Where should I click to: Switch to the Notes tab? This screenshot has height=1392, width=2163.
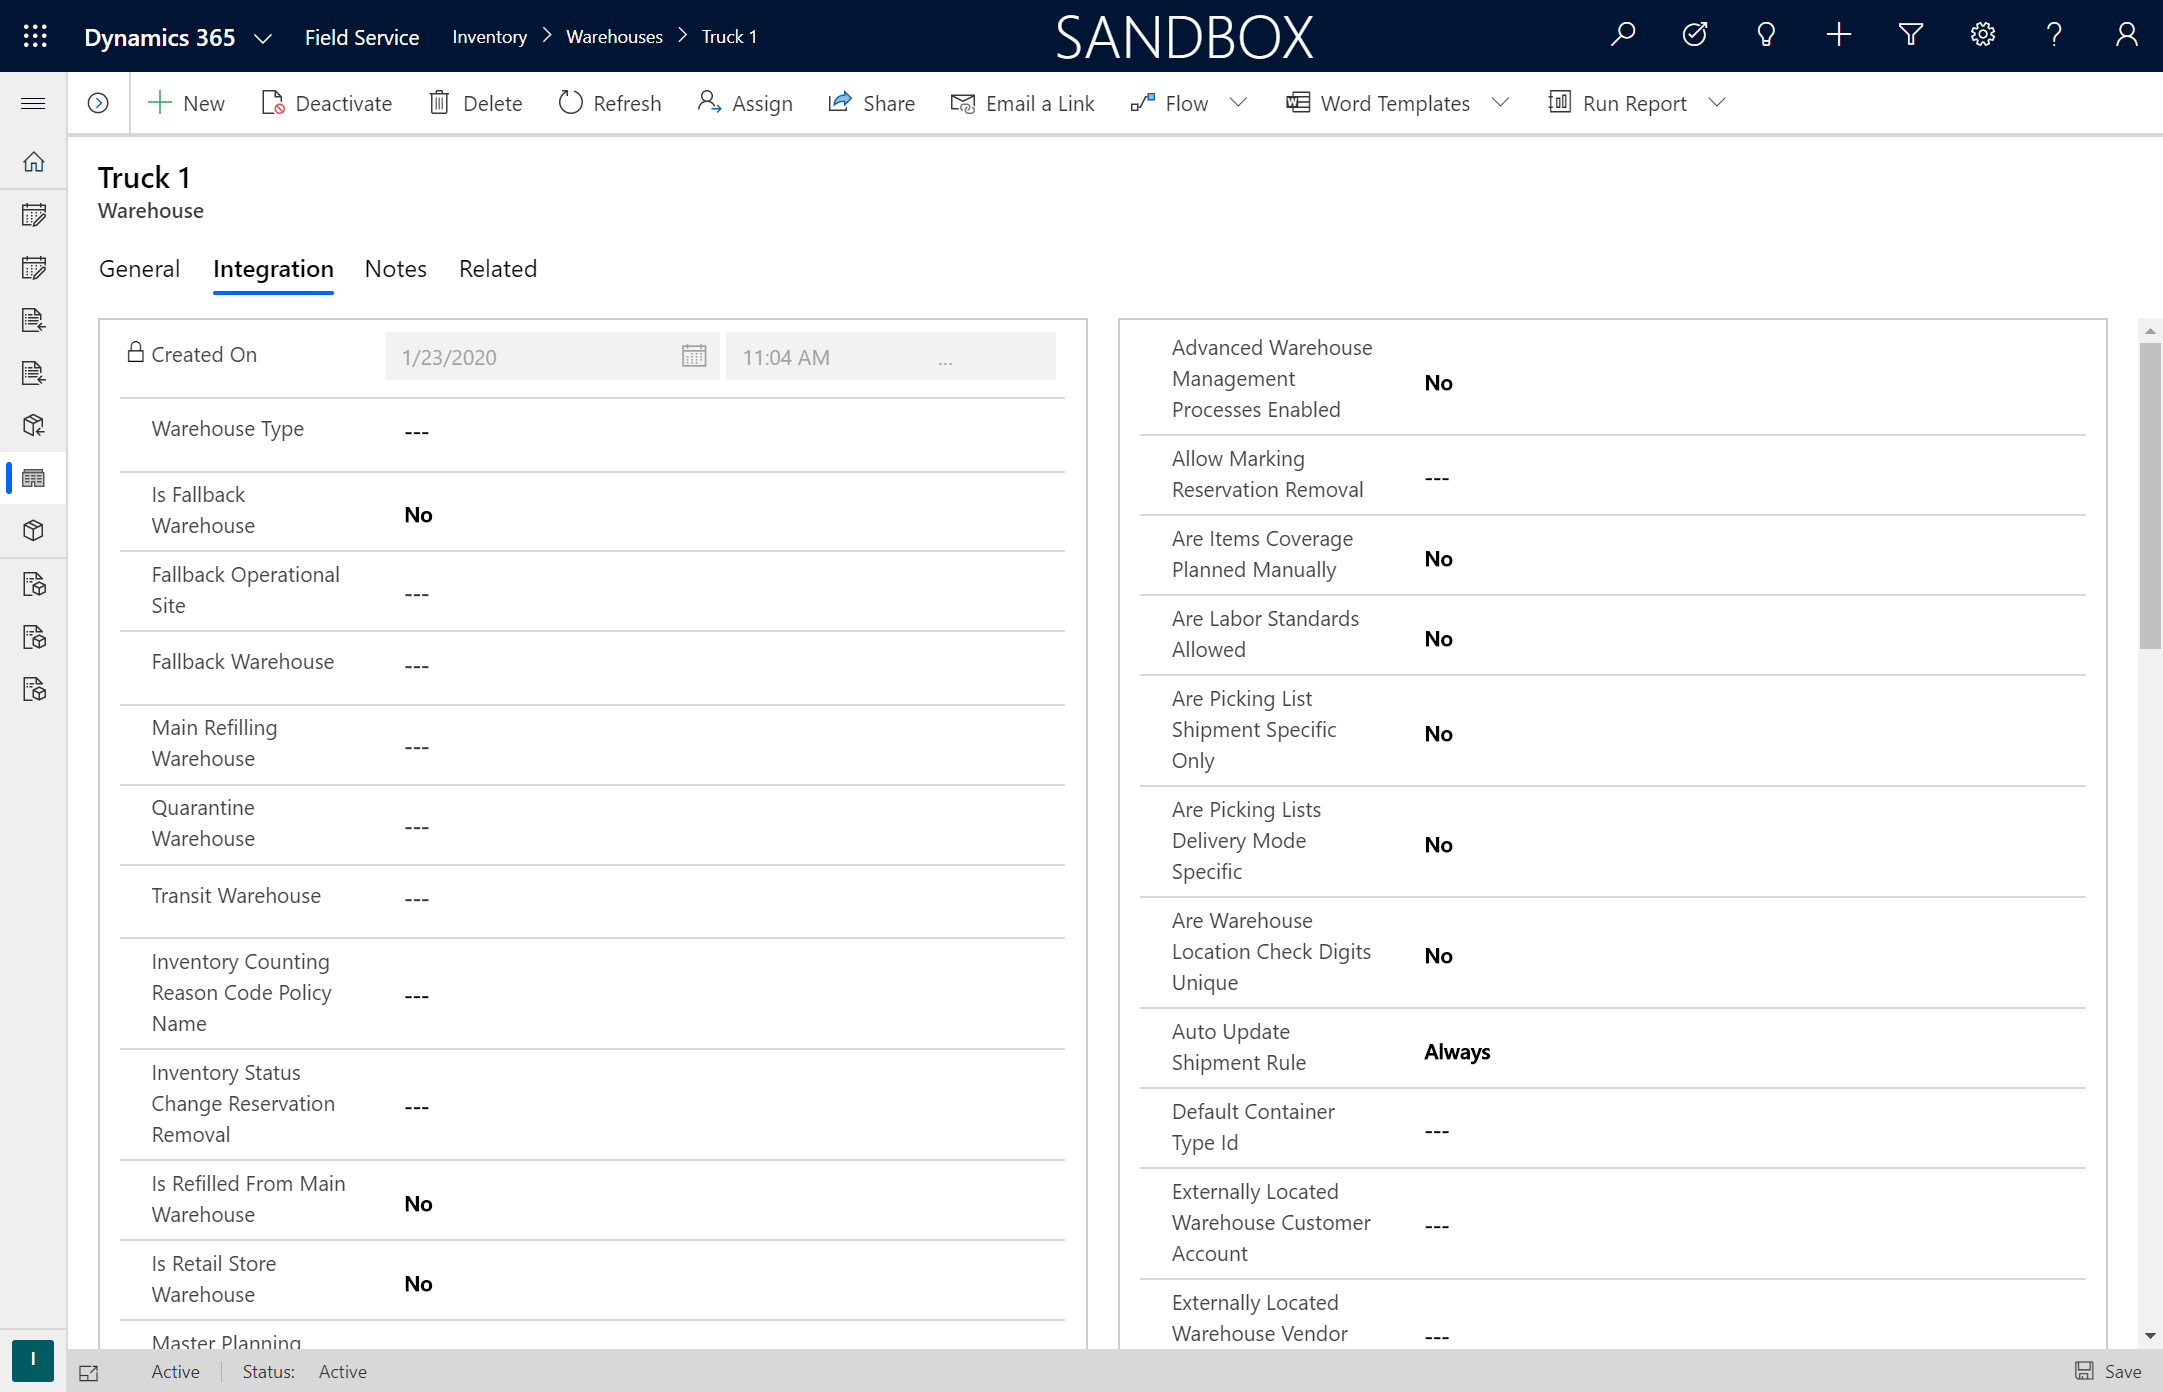[x=396, y=268]
